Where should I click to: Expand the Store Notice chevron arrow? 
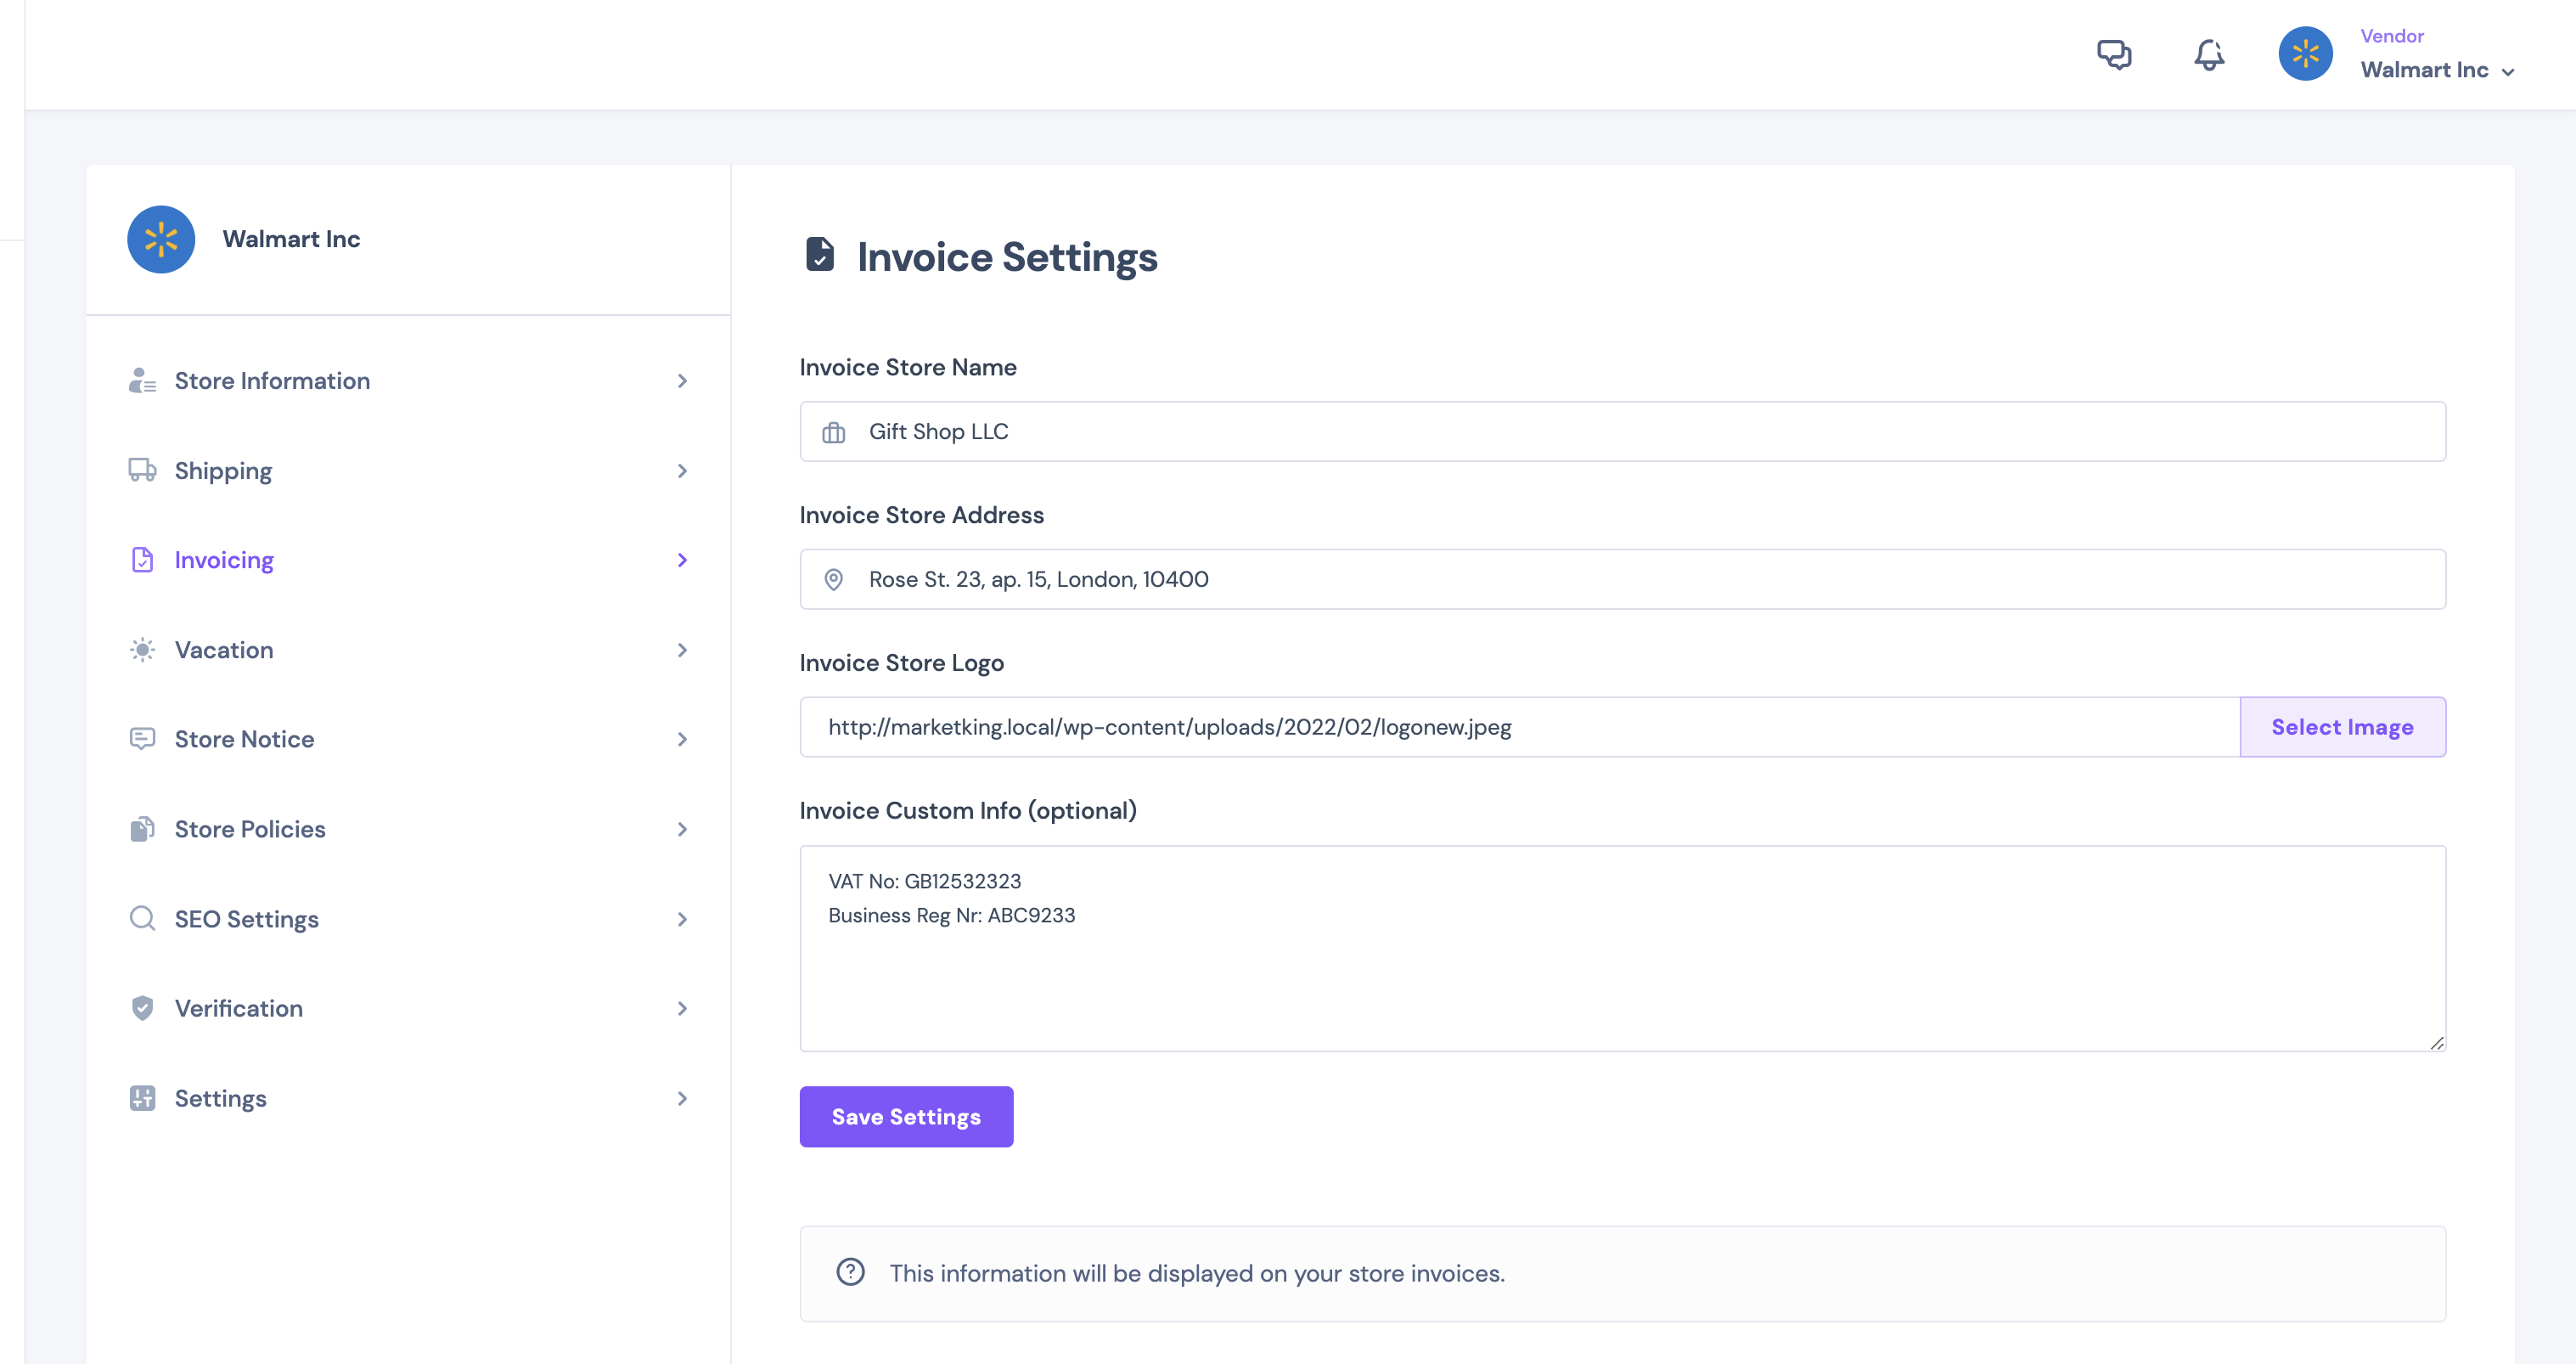[682, 739]
